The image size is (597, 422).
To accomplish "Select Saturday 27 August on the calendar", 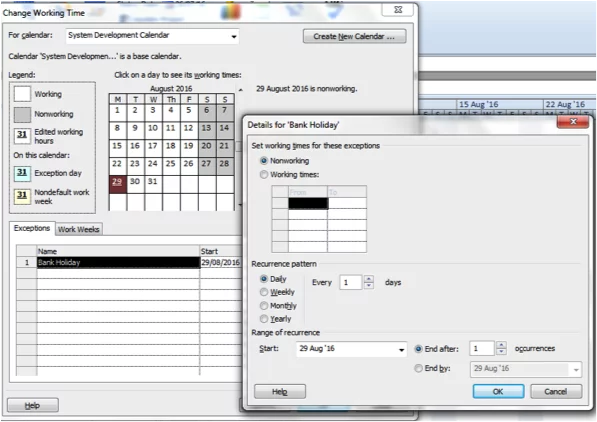I will pos(207,166).
